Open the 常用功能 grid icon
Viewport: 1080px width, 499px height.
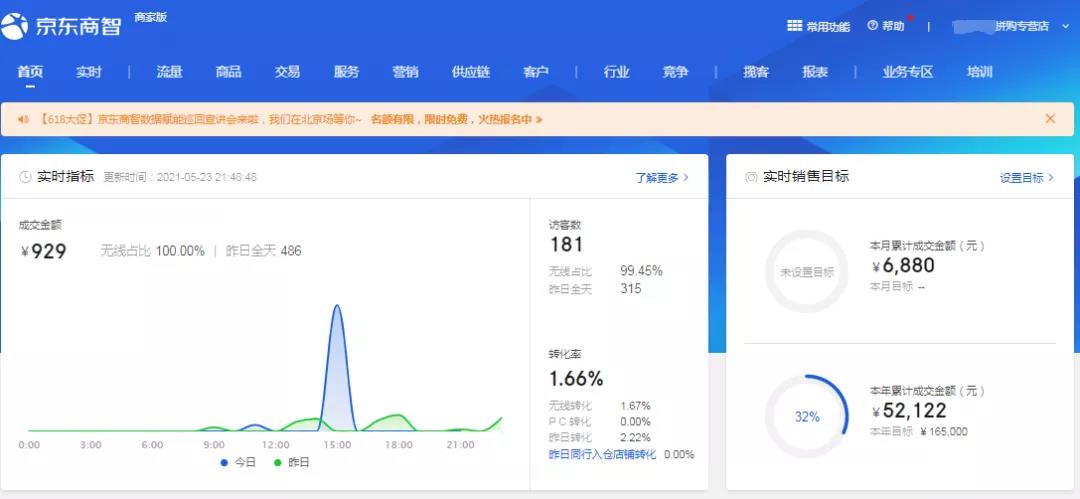(794, 26)
